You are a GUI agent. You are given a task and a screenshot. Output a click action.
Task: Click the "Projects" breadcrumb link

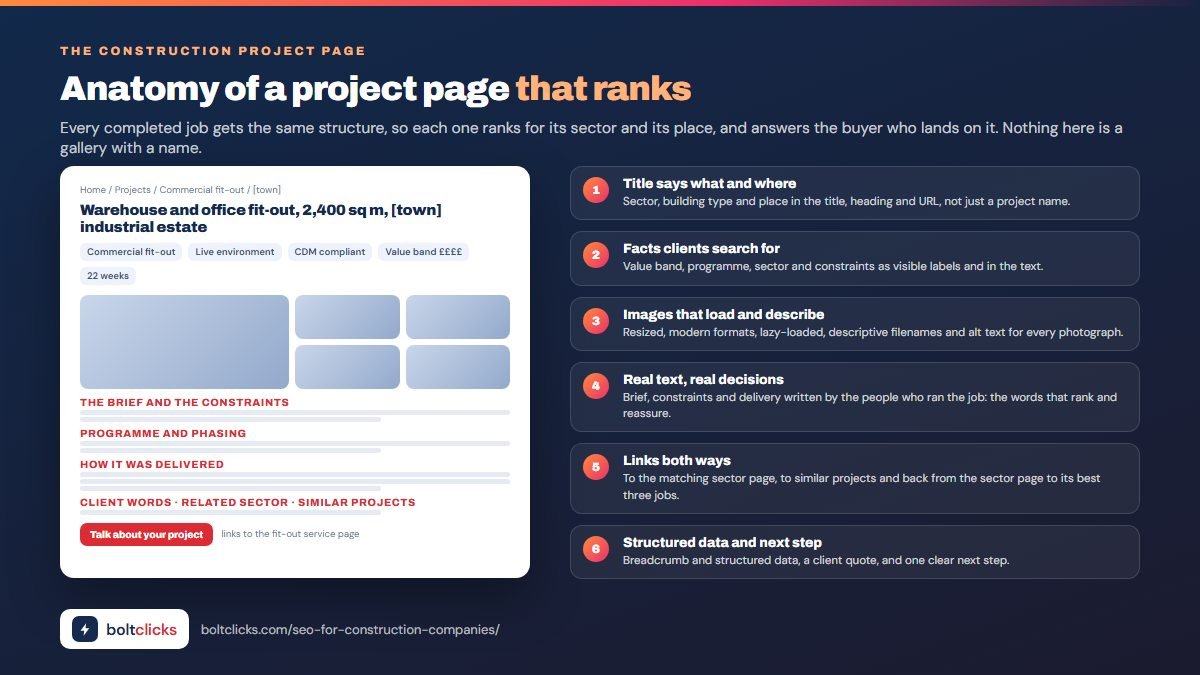133,189
